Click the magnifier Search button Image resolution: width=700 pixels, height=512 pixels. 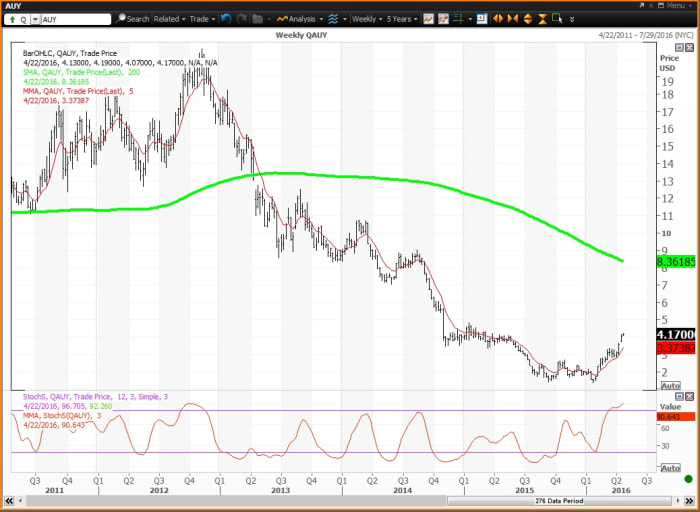tap(132, 19)
